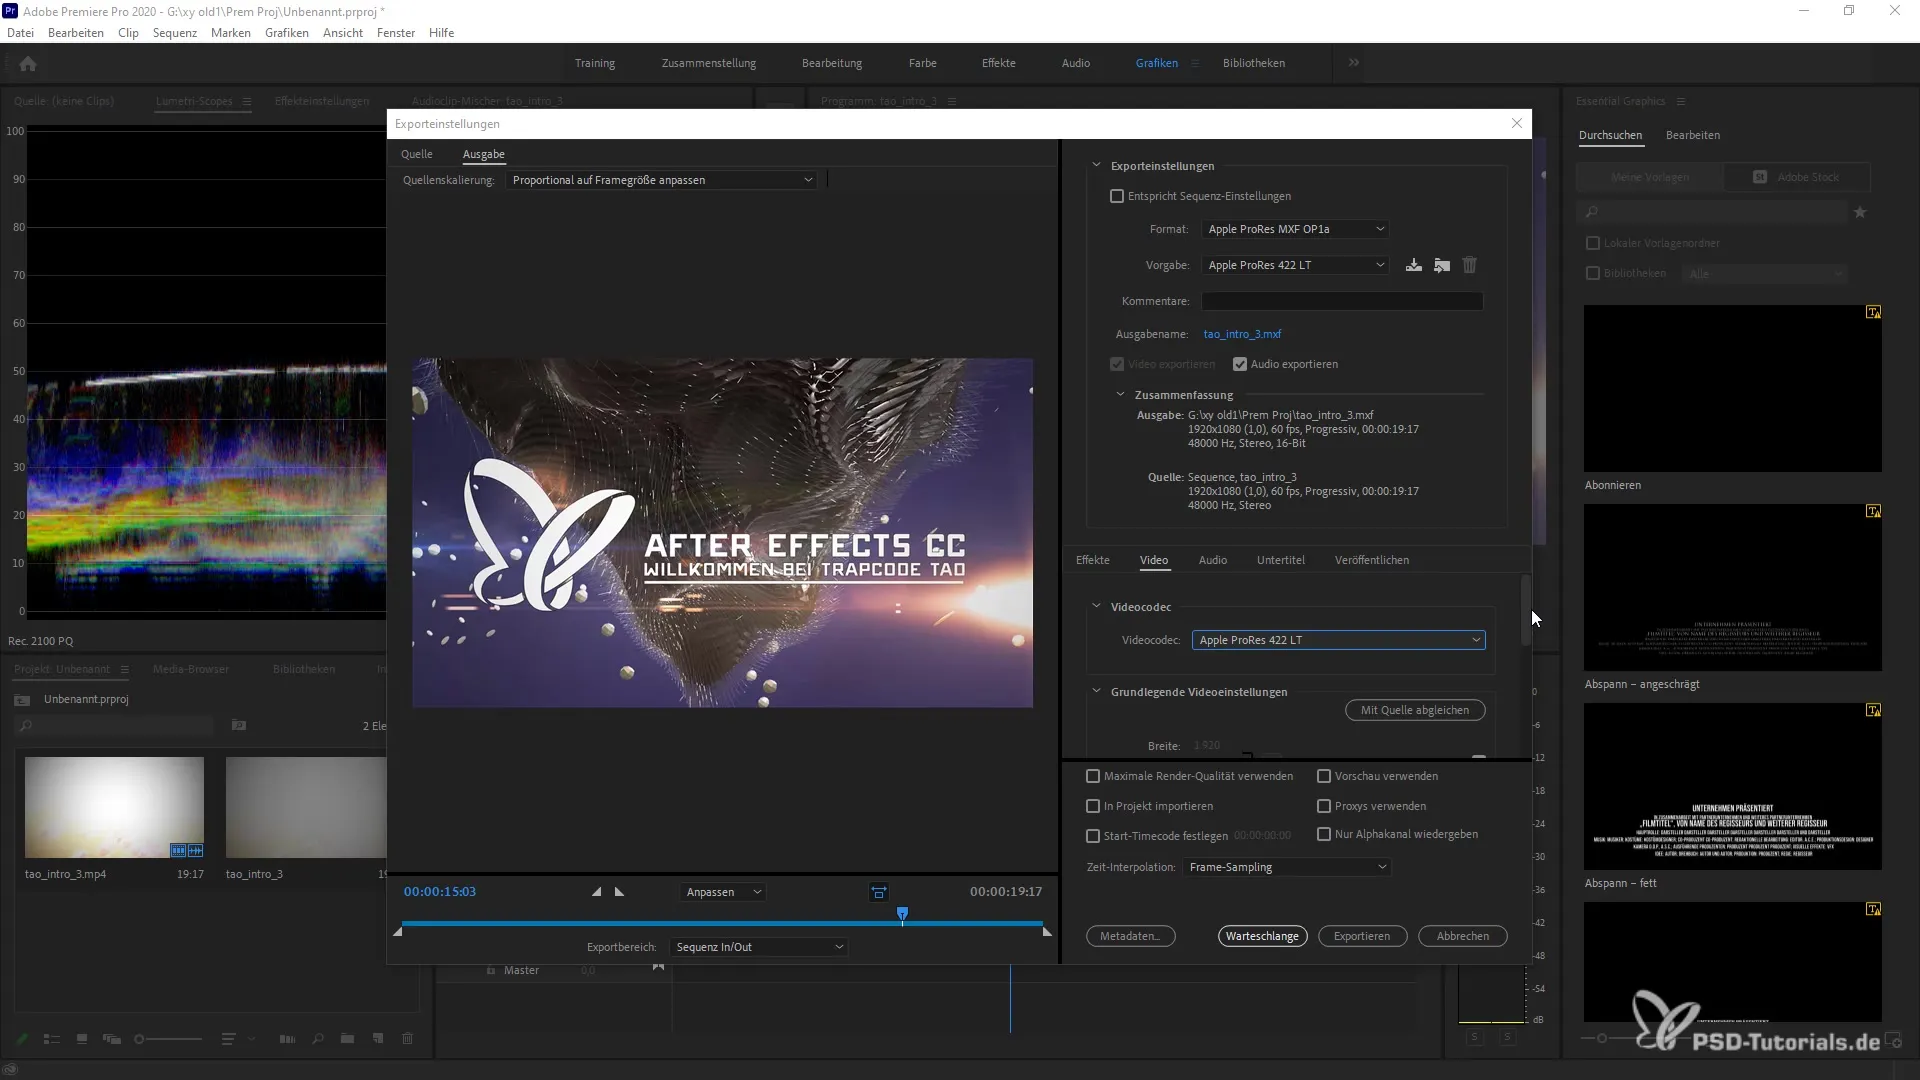1920x1080 pixels.
Task: Open the Veröffentlichen tab
Action: pos(1372,560)
